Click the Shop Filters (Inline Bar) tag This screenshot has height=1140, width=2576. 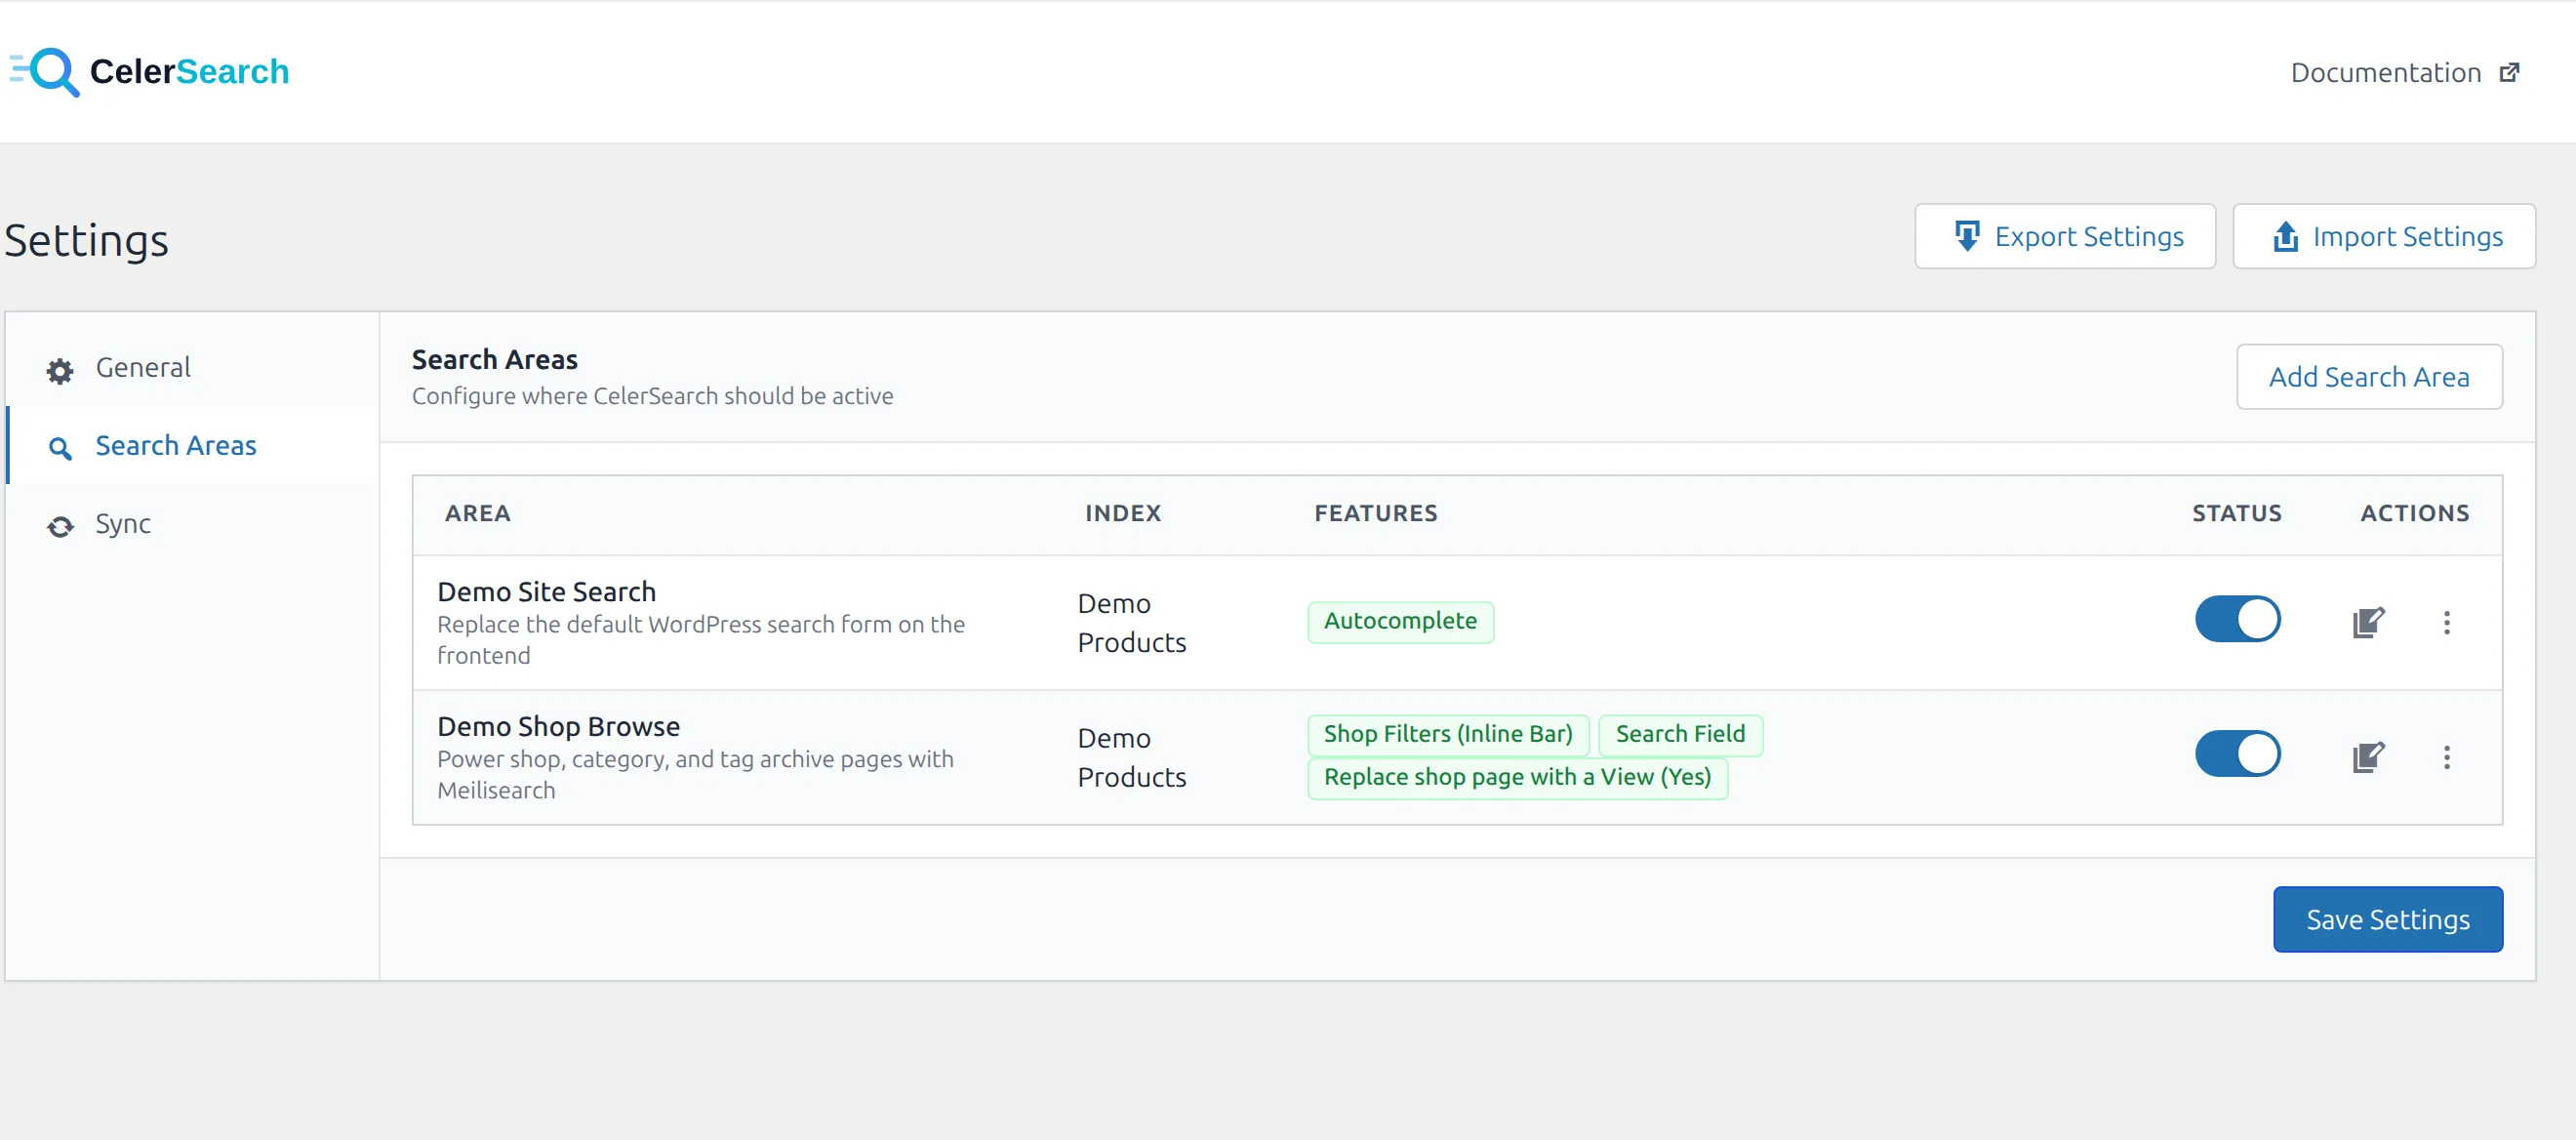(x=1448, y=734)
